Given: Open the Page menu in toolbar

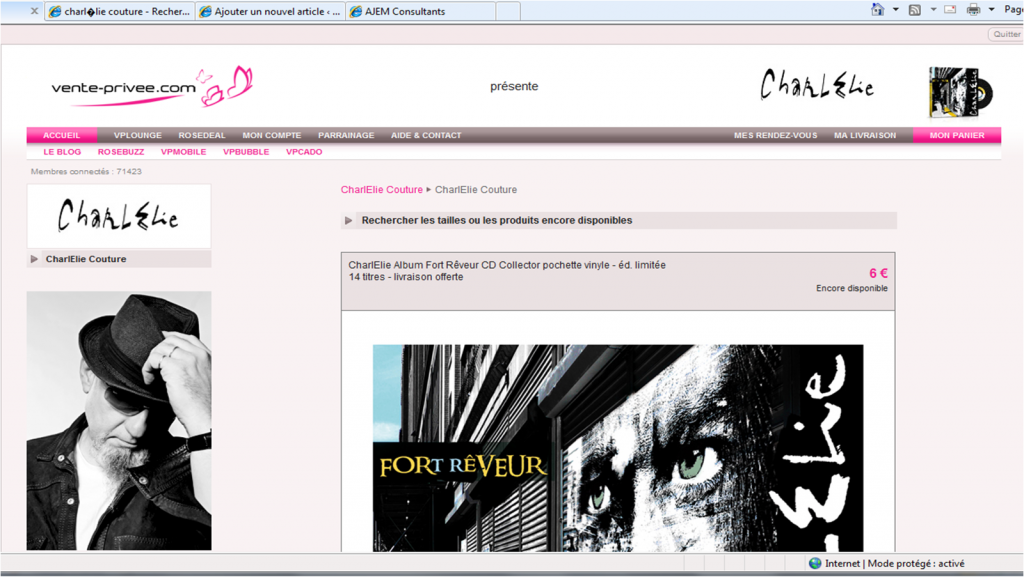Looking at the screenshot, I should 1014,10.
